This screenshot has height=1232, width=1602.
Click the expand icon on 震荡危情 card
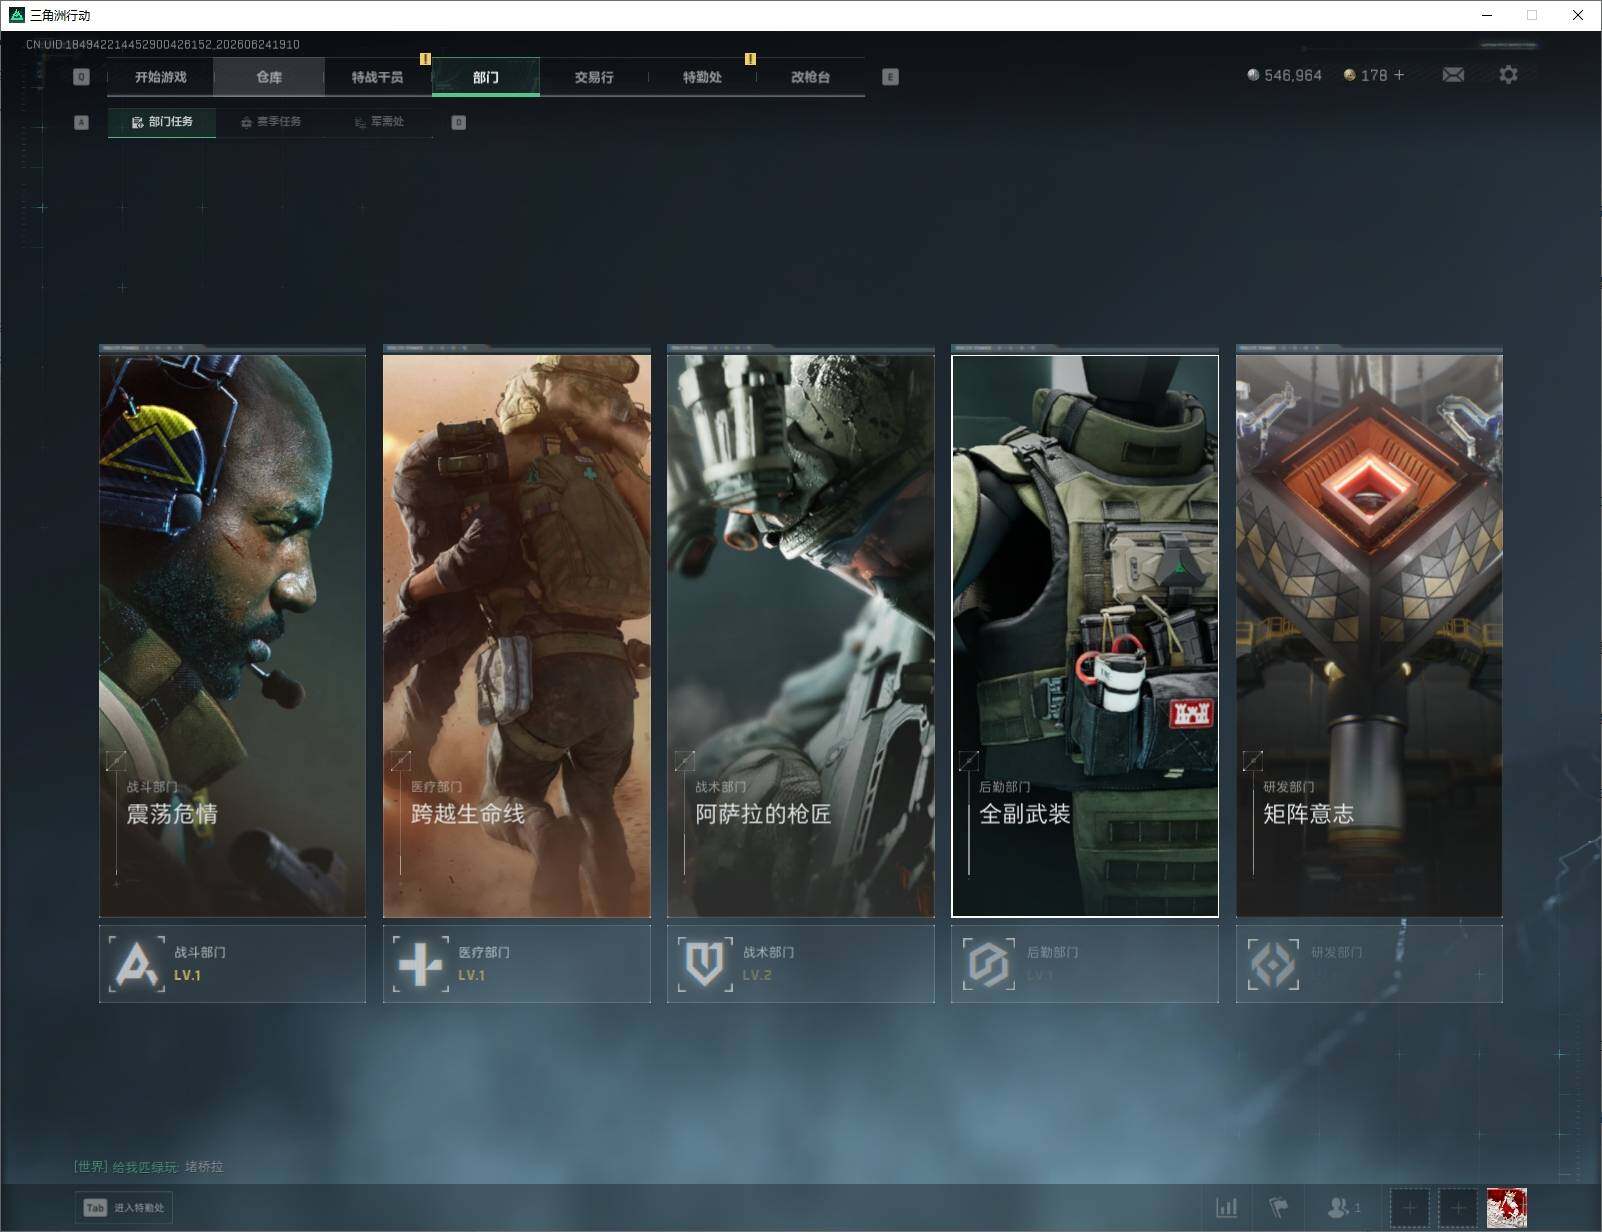coord(117,761)
